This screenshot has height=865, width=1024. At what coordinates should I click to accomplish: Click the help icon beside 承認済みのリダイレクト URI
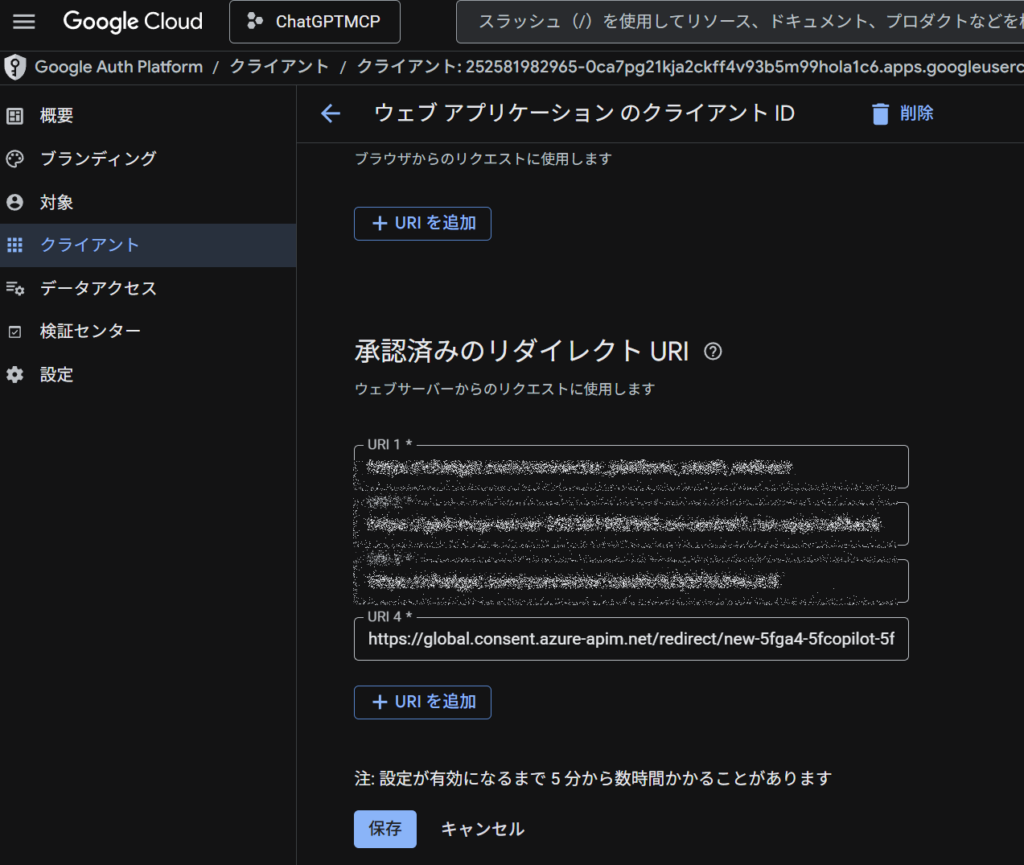click(x=713, y=351)
